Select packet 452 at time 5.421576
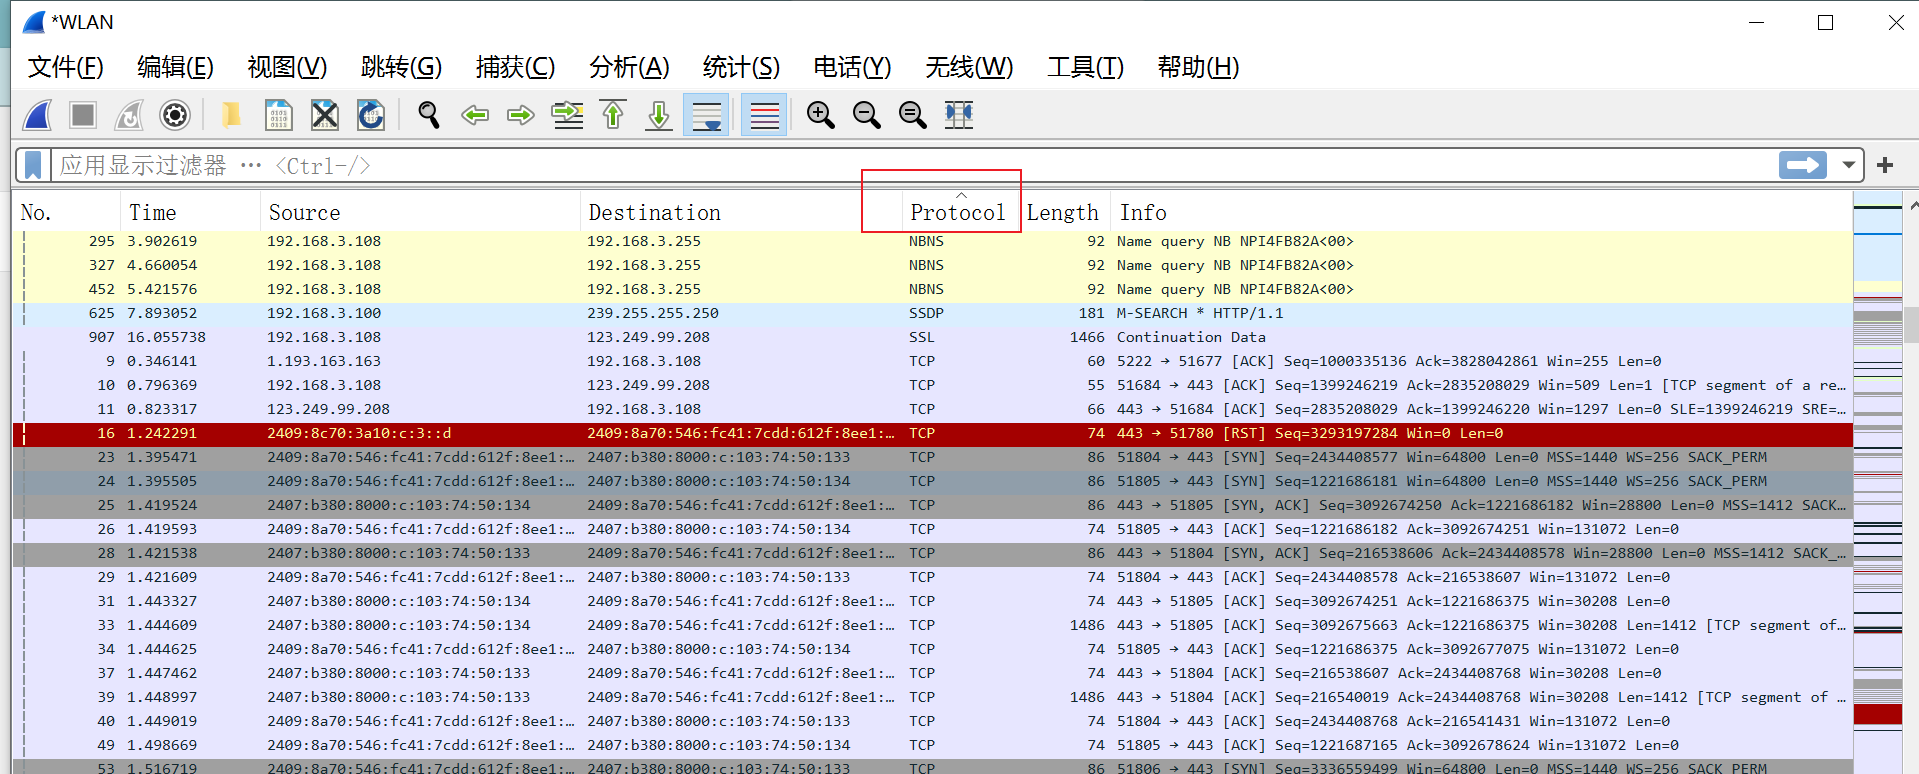1919x774 pixels. pyautogui.click(x=932, y=289)
